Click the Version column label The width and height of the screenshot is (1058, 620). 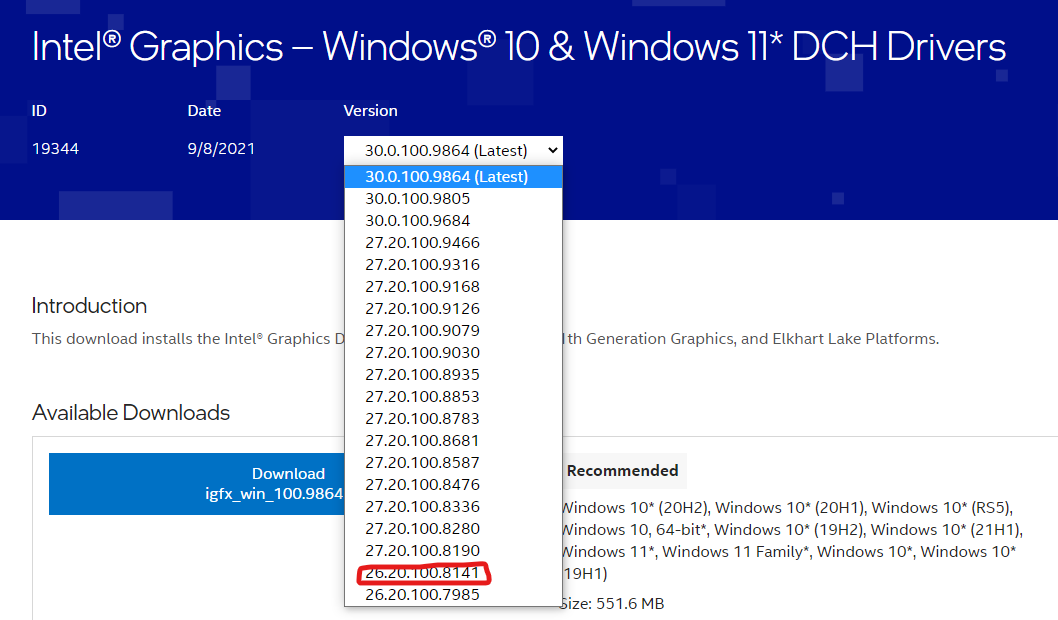pyautogui.click(x=370, y=111)
